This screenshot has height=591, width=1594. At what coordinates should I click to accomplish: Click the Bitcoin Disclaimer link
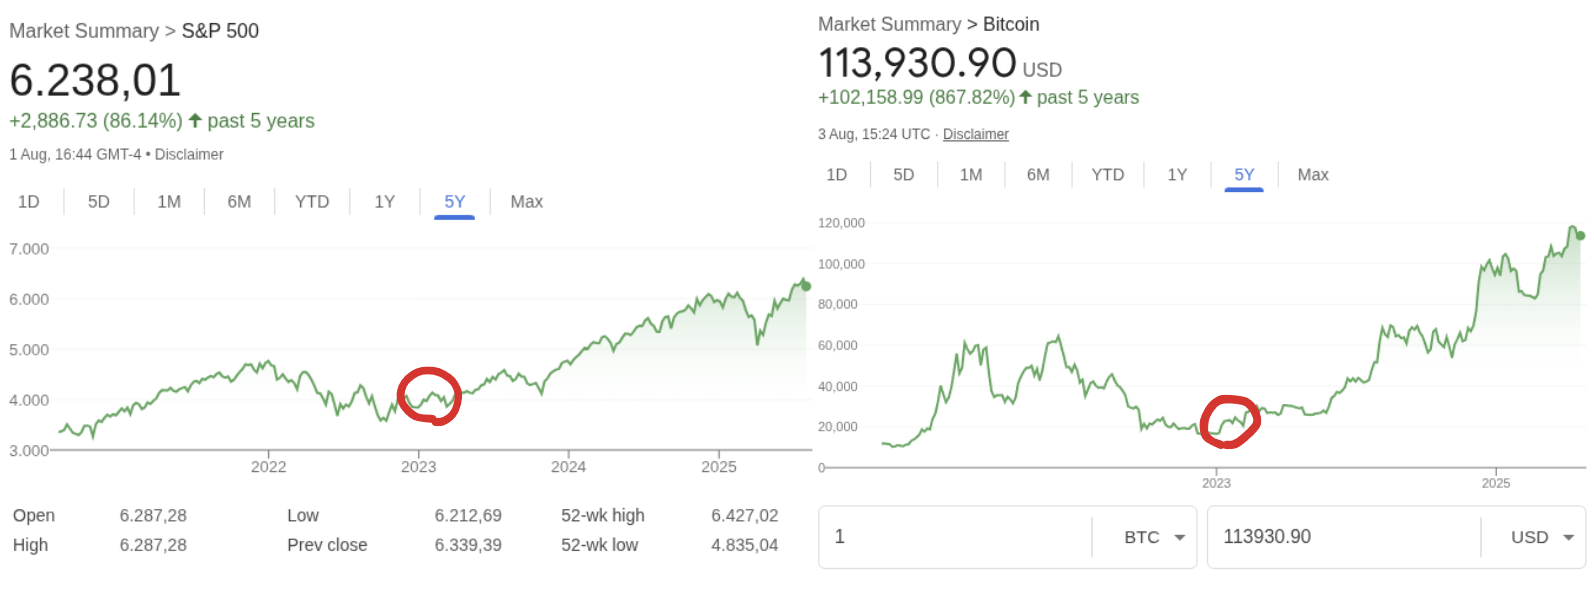975,133
